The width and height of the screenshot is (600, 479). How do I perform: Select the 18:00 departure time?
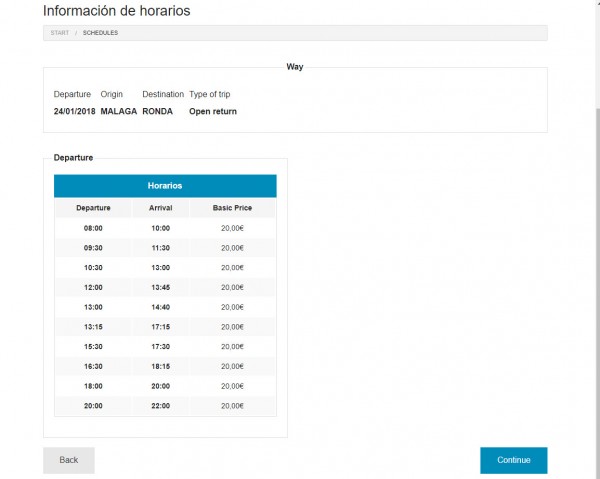coord(93,386)
